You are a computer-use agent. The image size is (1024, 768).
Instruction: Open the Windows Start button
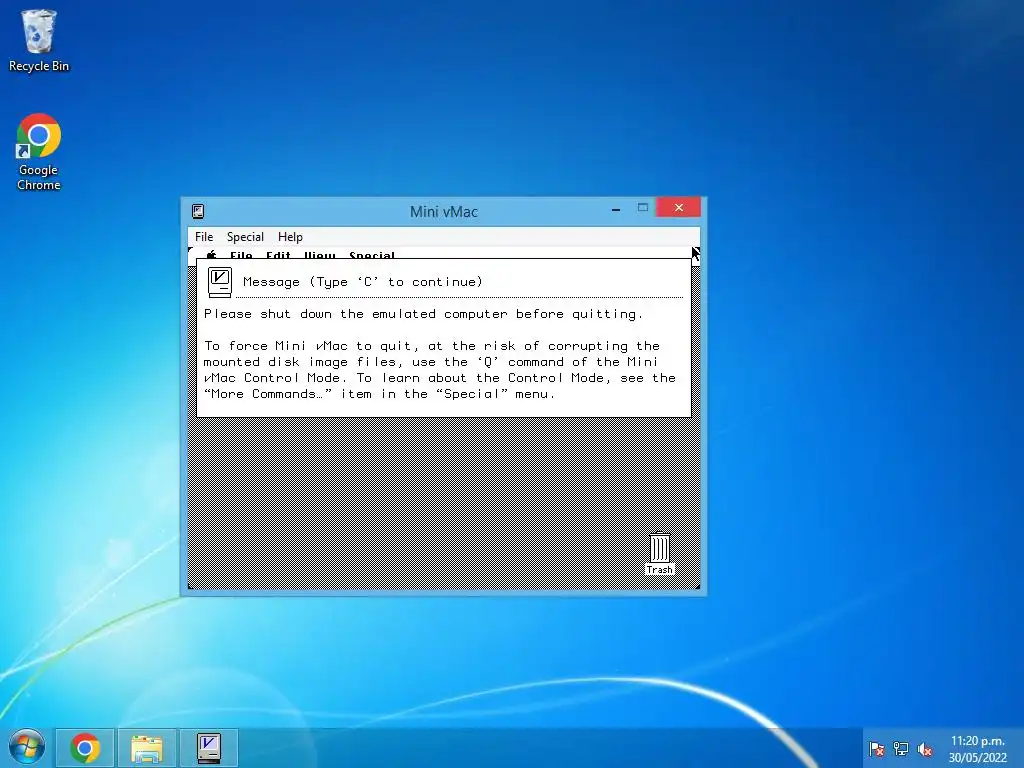point(27,747)
